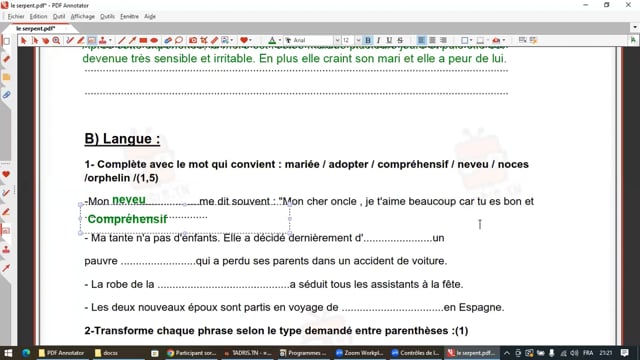640x360 pixels.
Task: Click the sidebar blank page icon
Action: 7,41
